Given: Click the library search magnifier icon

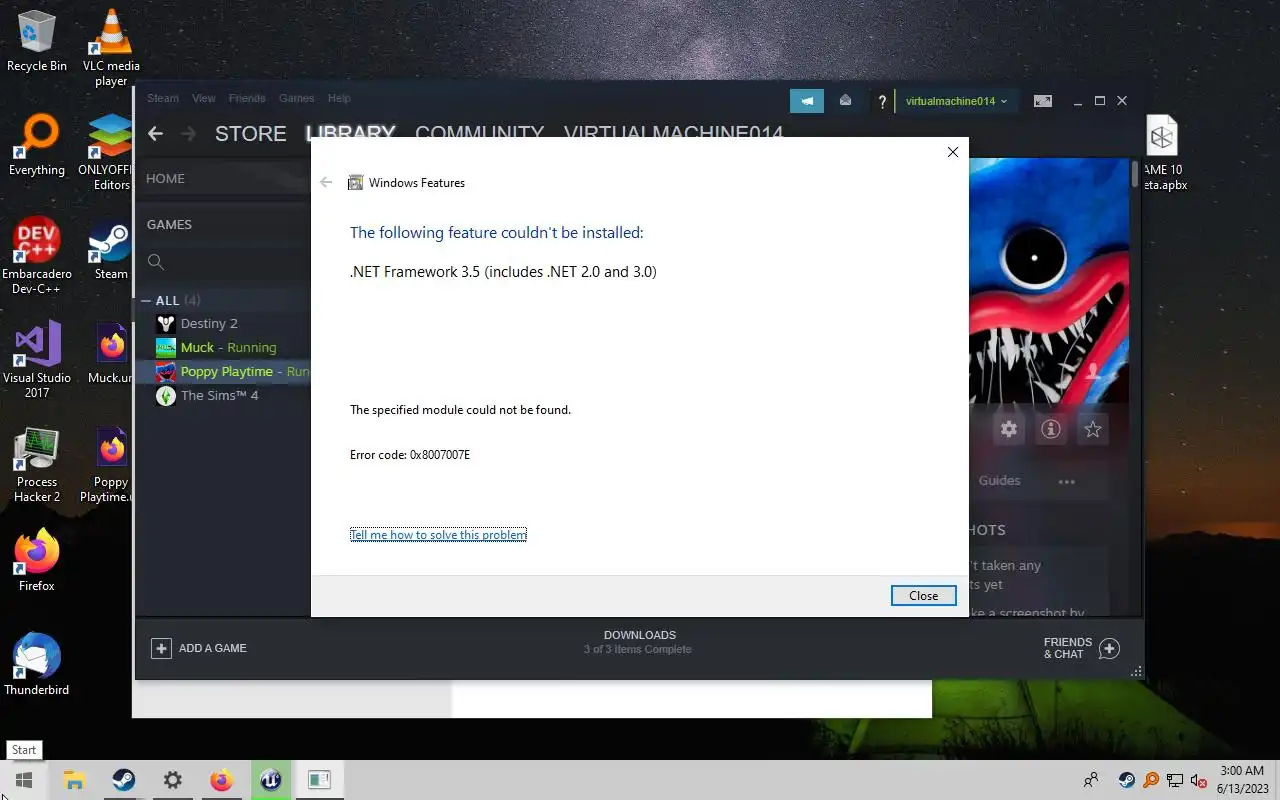Looking at the screenshot, I should point(156,262).
